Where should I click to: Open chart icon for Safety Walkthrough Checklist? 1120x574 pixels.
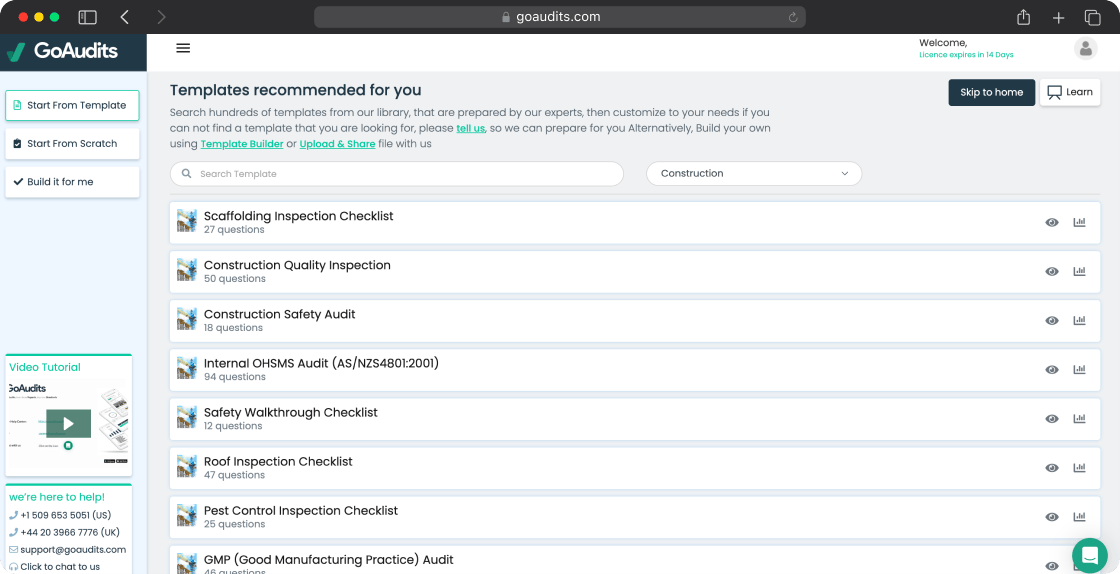(x=1079, y=419)
